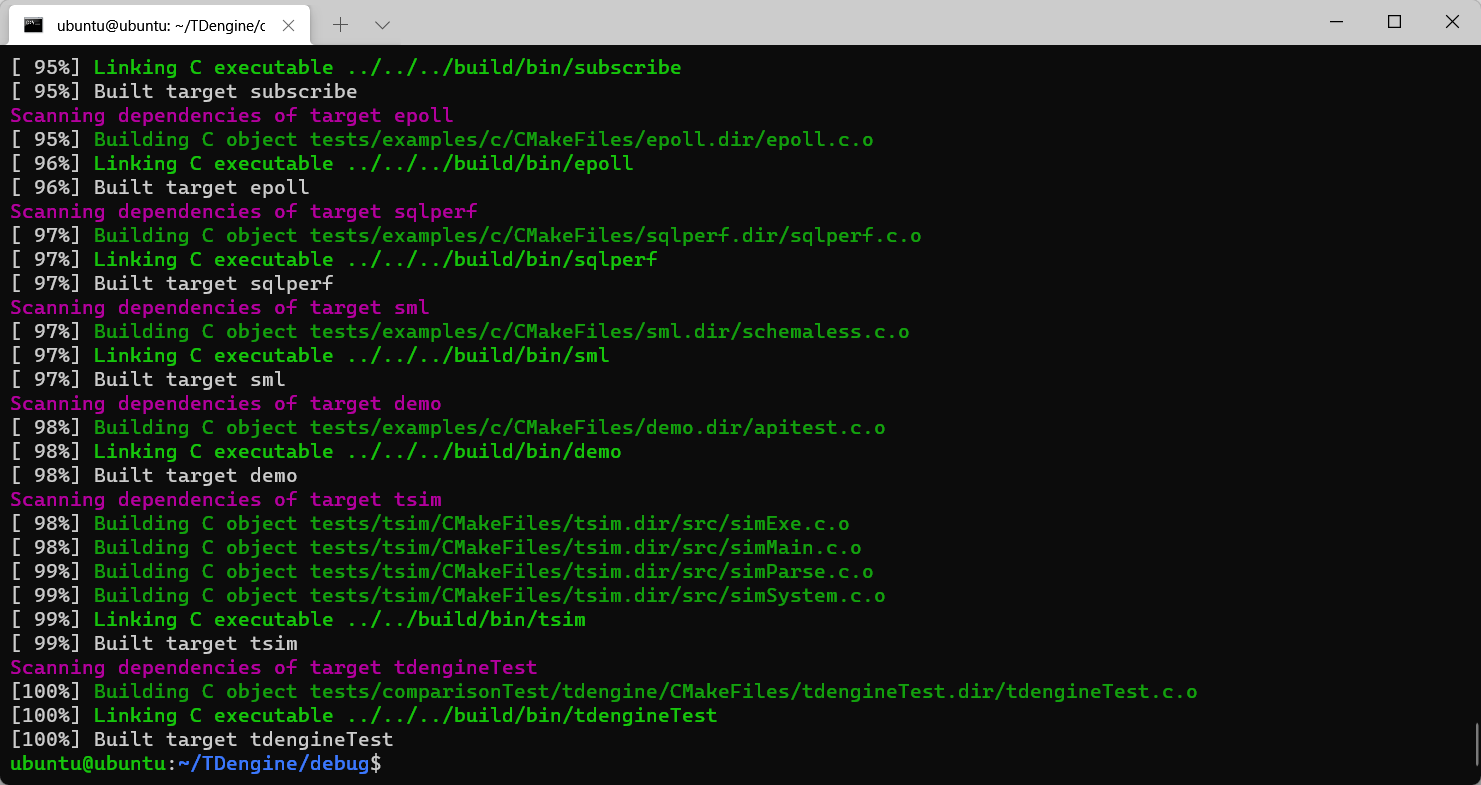This screenshot has height=785, width=1481.
Task: Click the 'tsim.dir/src/simSystem.c.o' build line
Action: 448,596
